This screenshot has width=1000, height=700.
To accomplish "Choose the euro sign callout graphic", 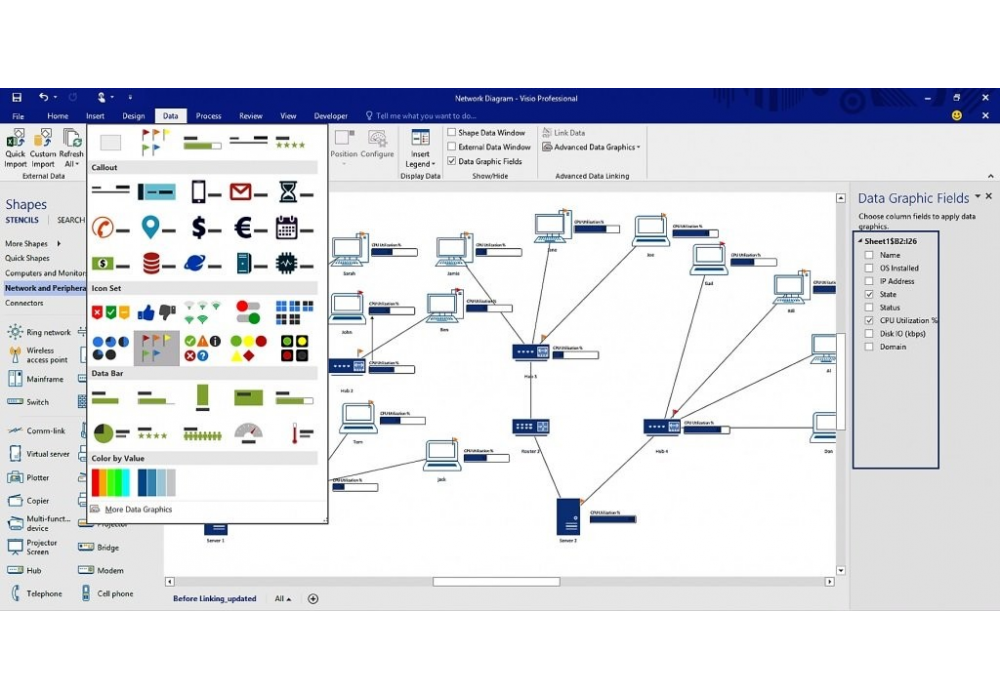I will tap(248, 228).
